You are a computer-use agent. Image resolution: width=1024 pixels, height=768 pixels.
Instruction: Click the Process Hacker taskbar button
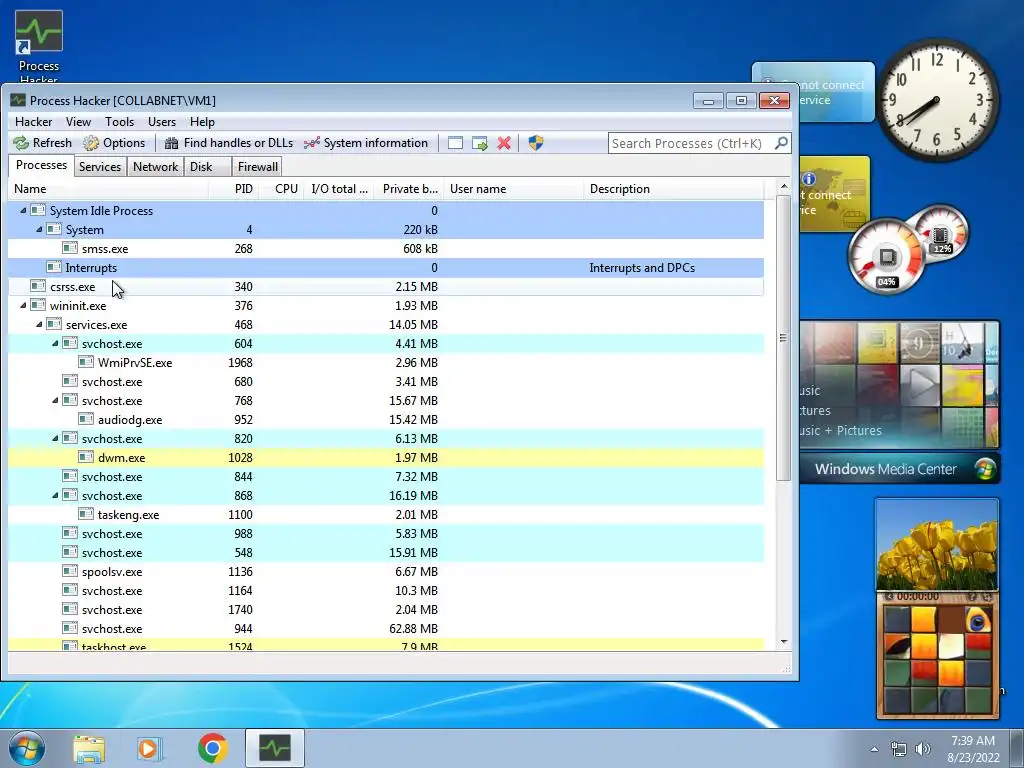pyautogui.click(x=275, y=748)
